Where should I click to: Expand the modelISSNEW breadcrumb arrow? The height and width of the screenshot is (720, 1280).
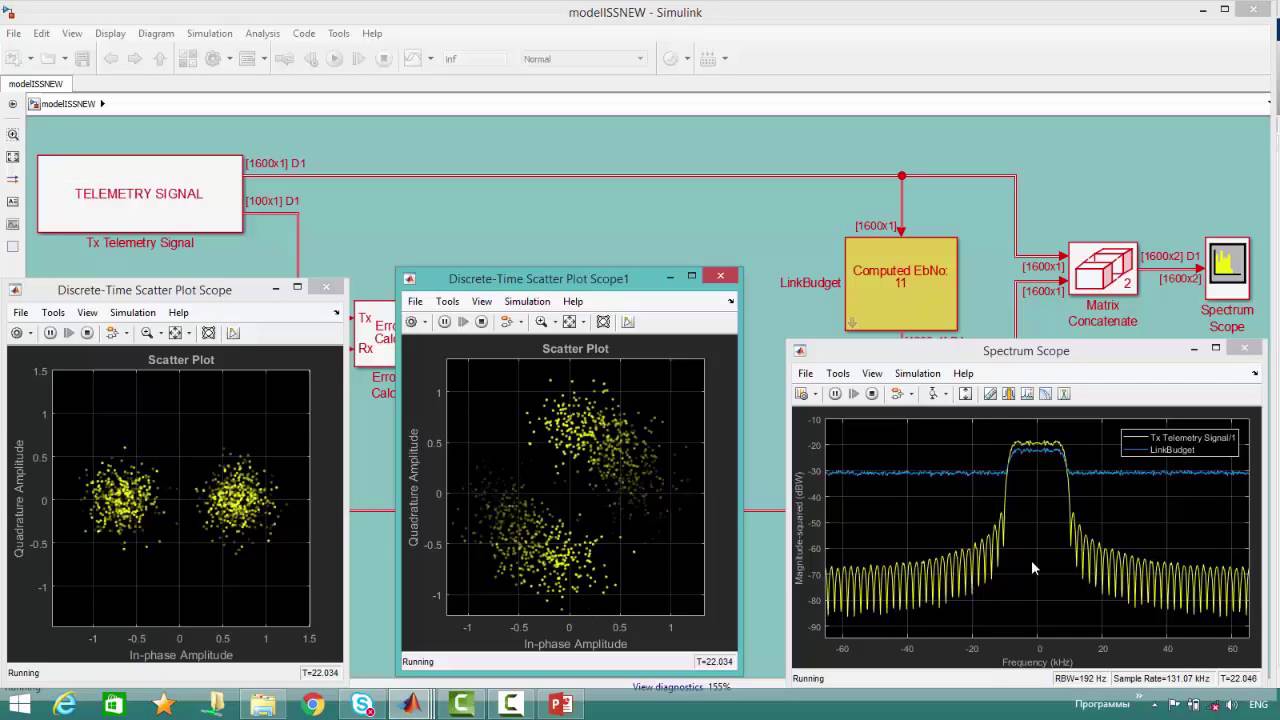click(102, 104)
